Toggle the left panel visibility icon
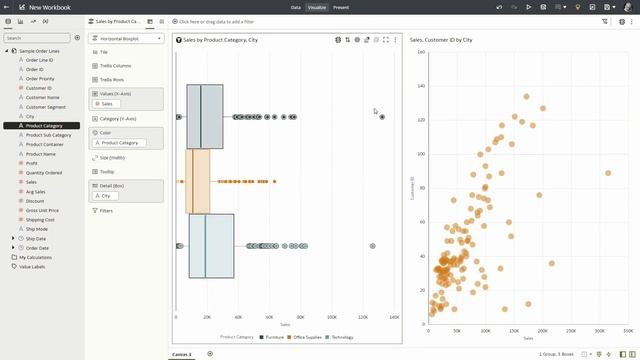 click(623, 354)
